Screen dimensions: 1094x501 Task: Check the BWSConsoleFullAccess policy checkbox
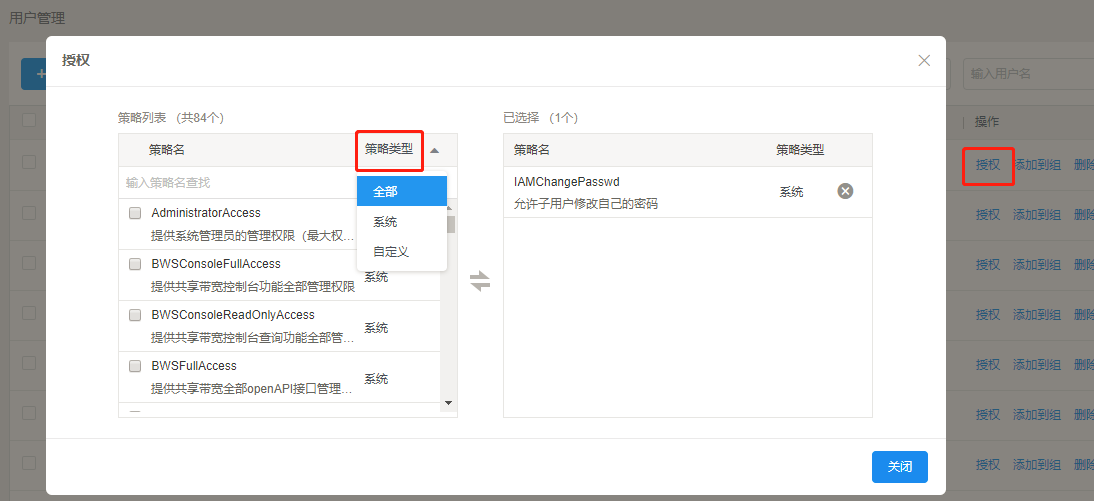135,264
